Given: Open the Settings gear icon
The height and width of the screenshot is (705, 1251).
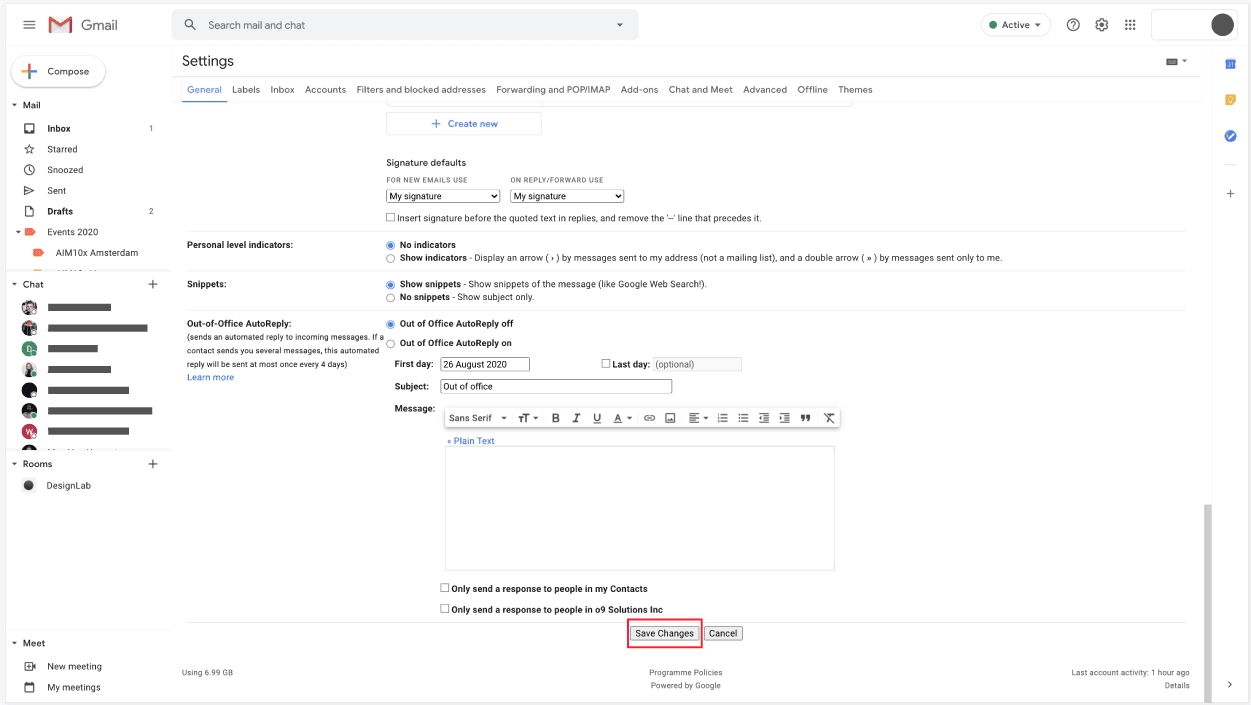Looking at the screenshot, I should [1101, 25].
